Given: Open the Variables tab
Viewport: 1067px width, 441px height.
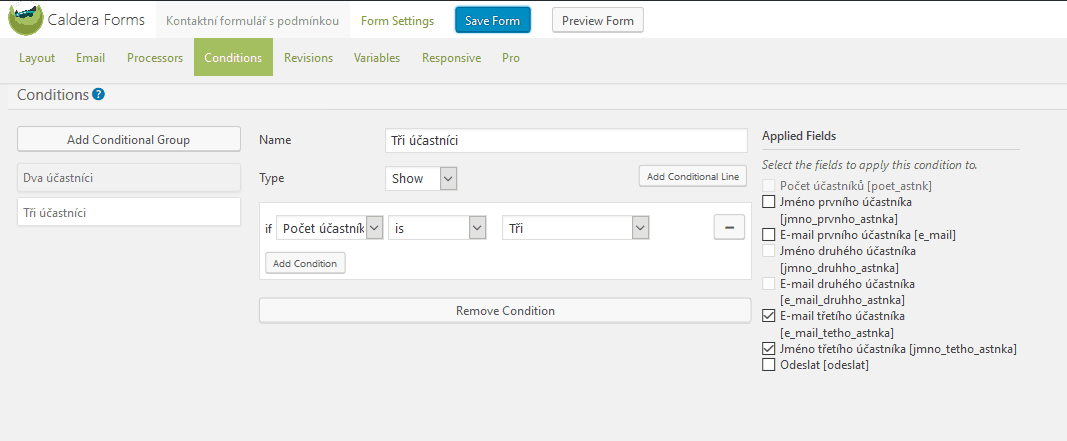Looking at the screenshot, I should tap(377, 58).
